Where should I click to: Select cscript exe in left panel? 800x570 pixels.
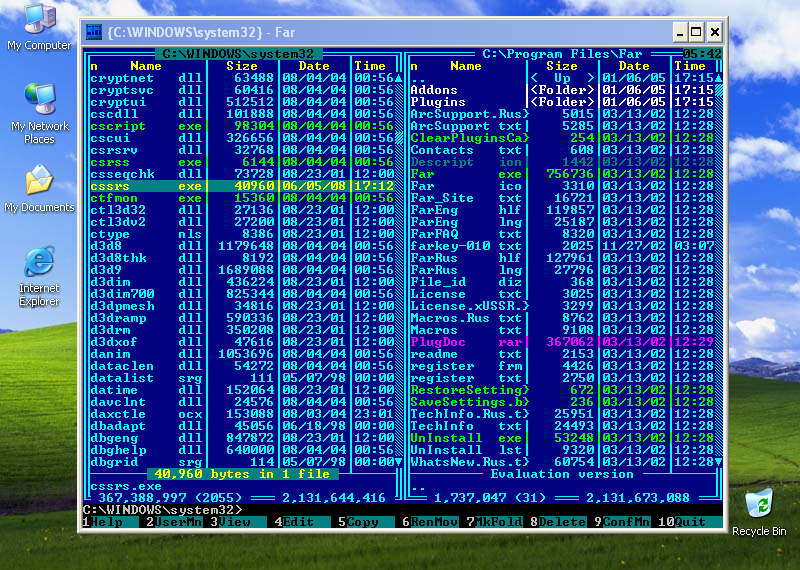coord(118,126)
